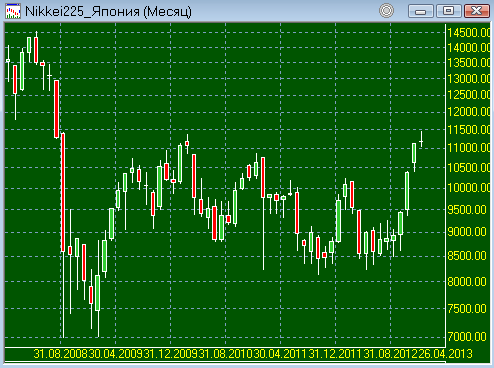The height and width of the screenshot is (368, 494).
Task: Click the 31.08.2008 date label
Action: tap(61, 354)
